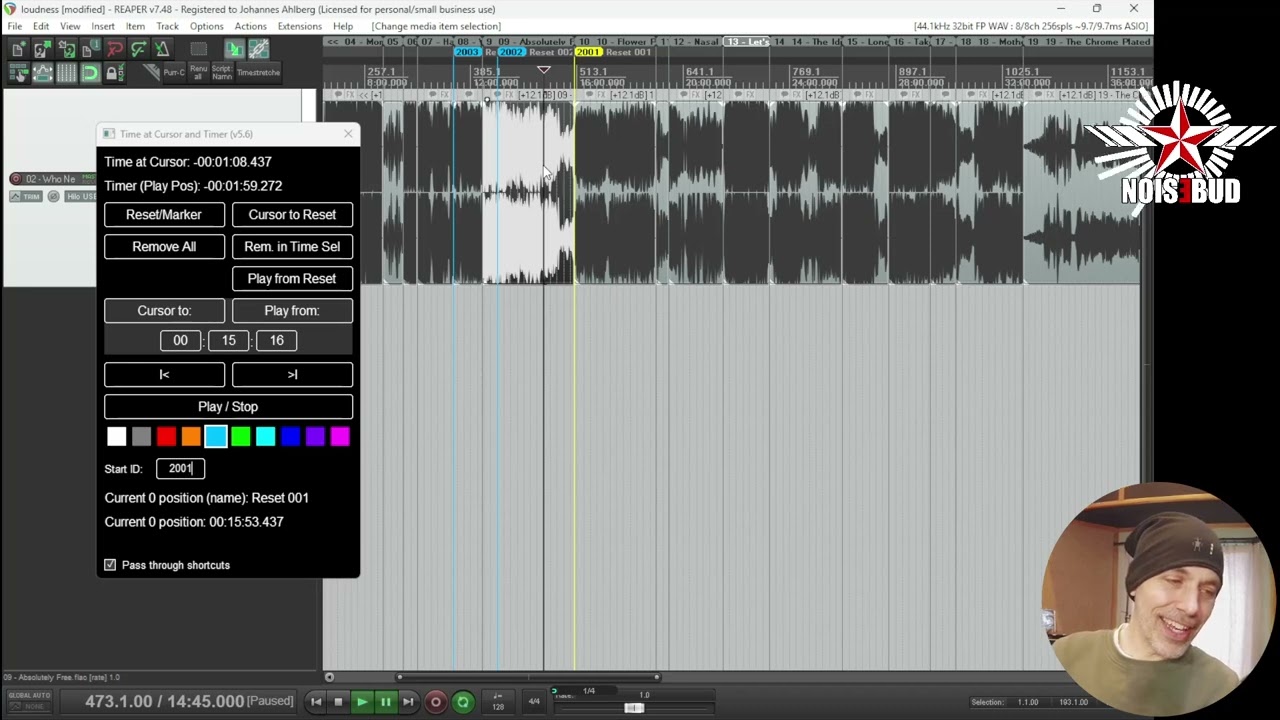Open the Extensions menu
This screenshot has height=720, width=1280.
click(300, 26)
